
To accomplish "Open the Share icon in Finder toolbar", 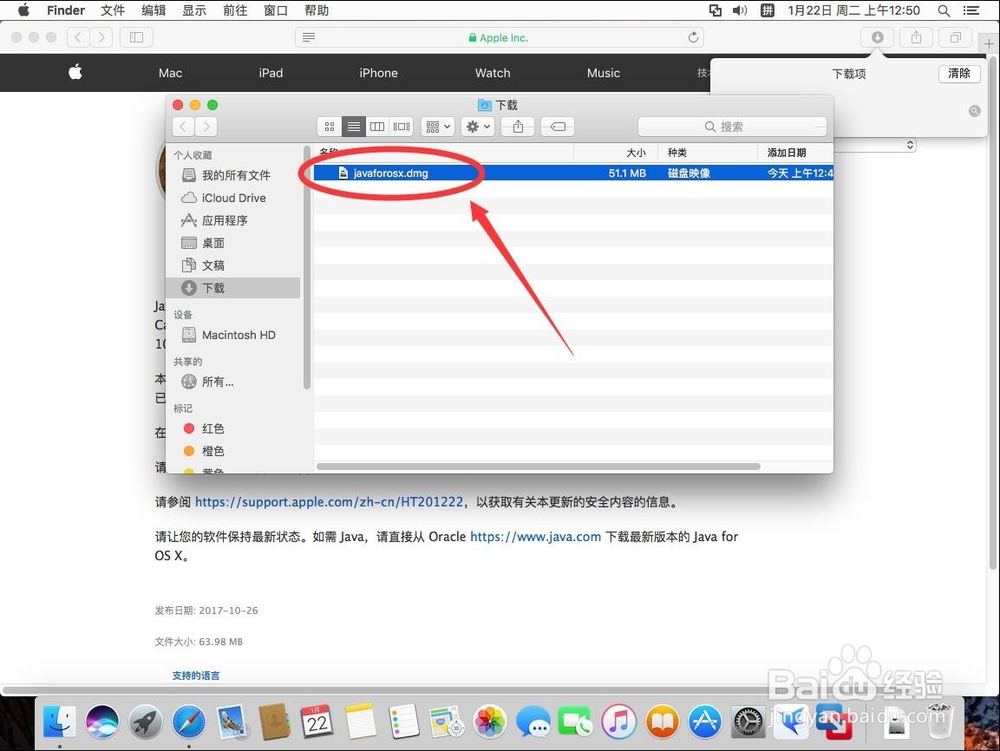I will click(x=517, y=126).
